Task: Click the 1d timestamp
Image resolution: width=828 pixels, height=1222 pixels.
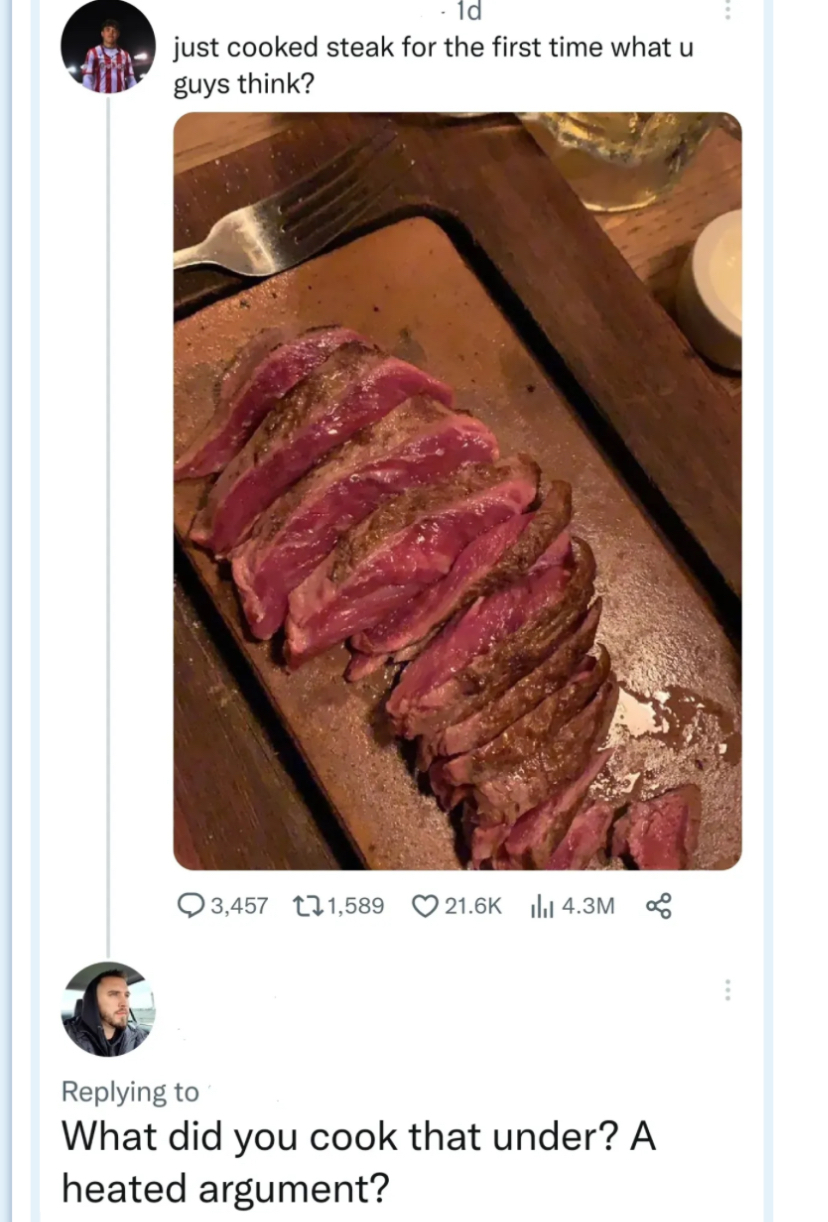Action: (x=468, y=12)
